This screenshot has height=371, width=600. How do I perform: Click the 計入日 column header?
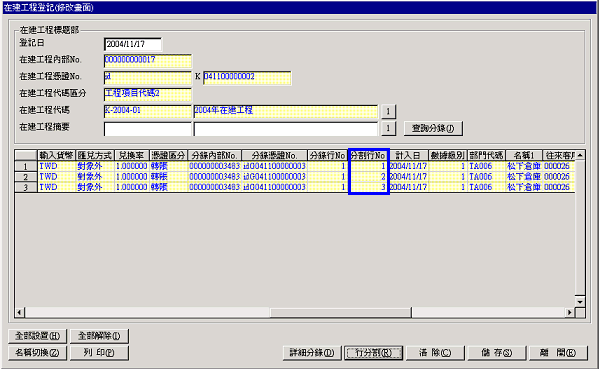click(408, 155)
